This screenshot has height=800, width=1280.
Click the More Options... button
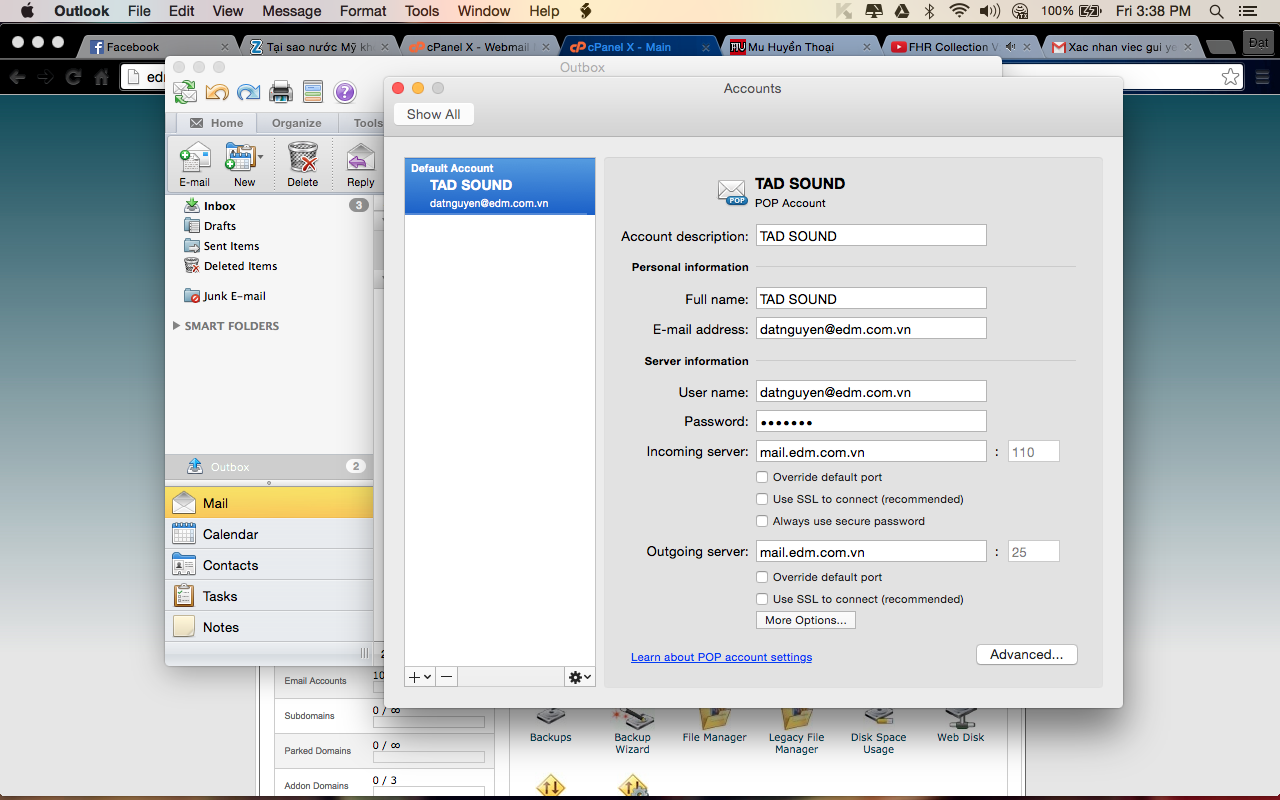805,620
